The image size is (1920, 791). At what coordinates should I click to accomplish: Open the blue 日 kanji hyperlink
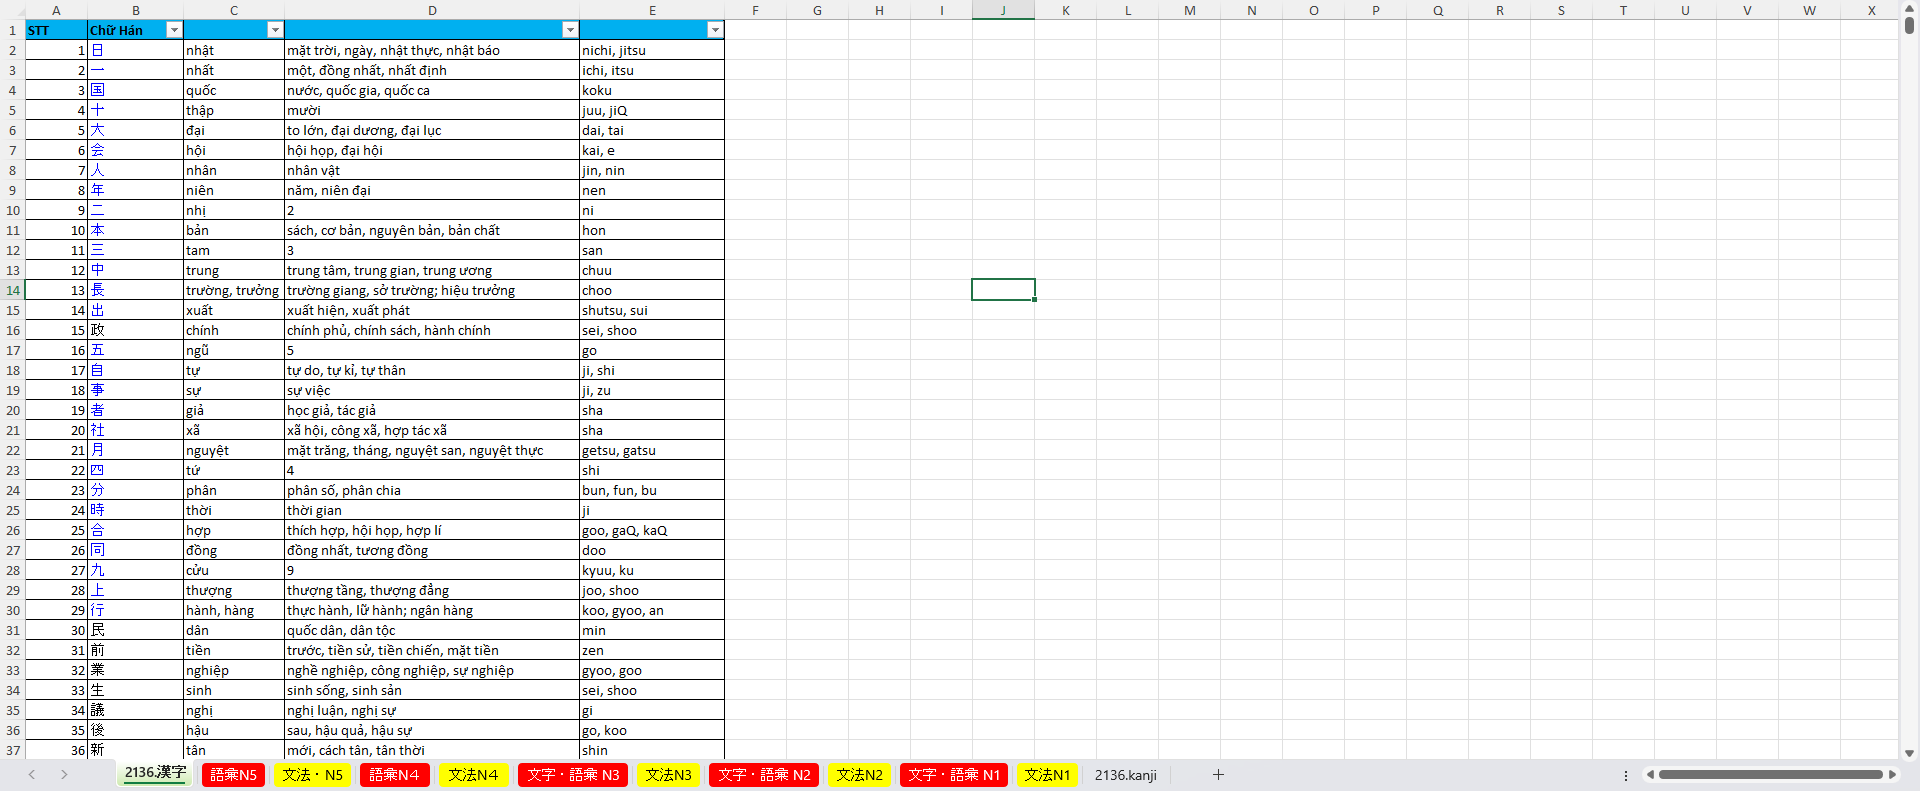[x=97, y=50]
